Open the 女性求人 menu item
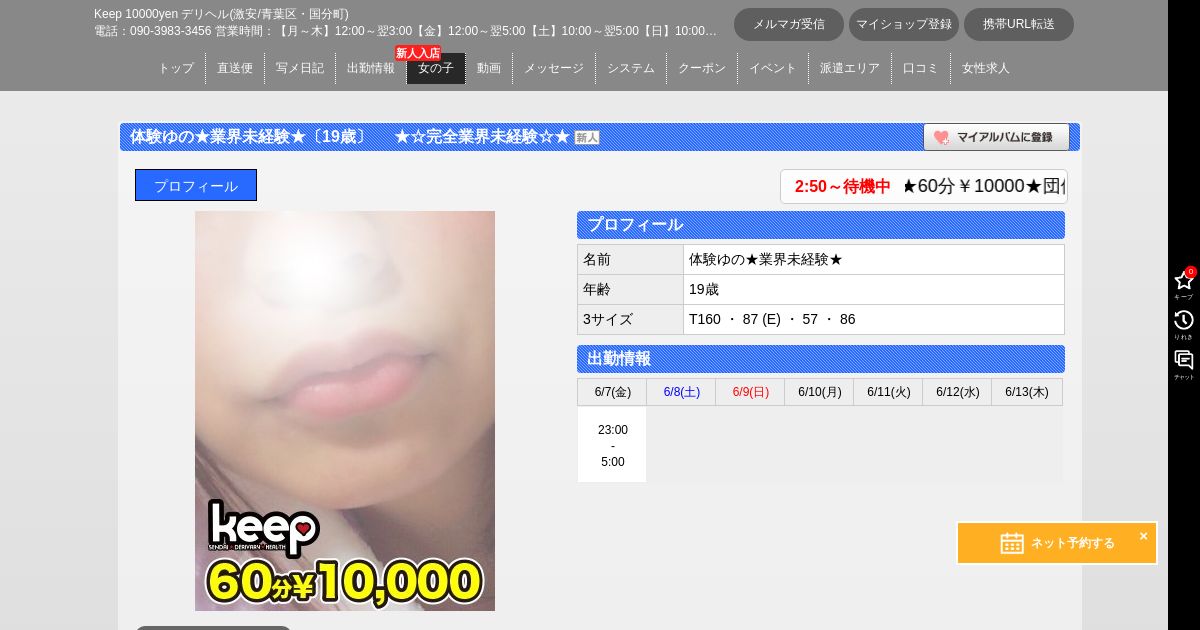The height and width of the screenshot is (630, 1200). tap(986, 68)
